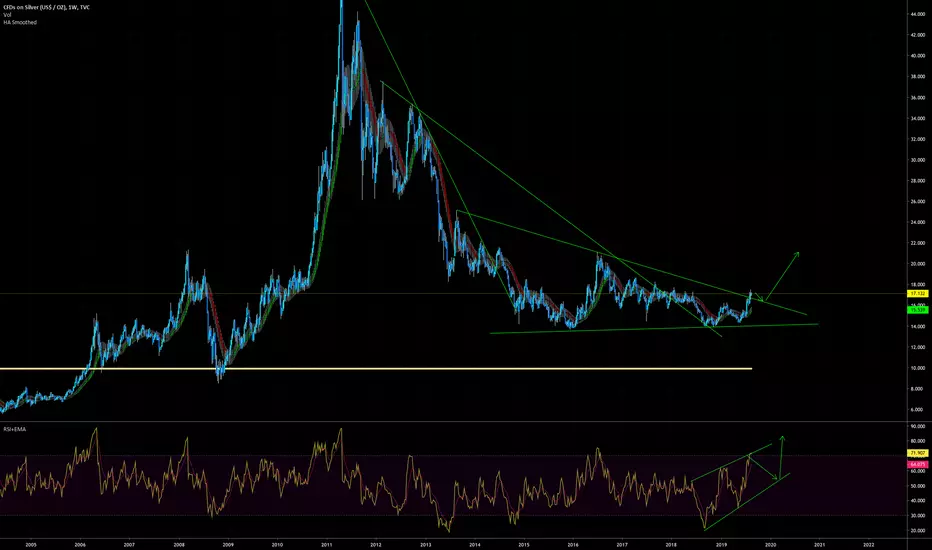Viewport: 932px width, 550px height.
Task: Click 26.000 on the price axis
Action: pos(917,202)
